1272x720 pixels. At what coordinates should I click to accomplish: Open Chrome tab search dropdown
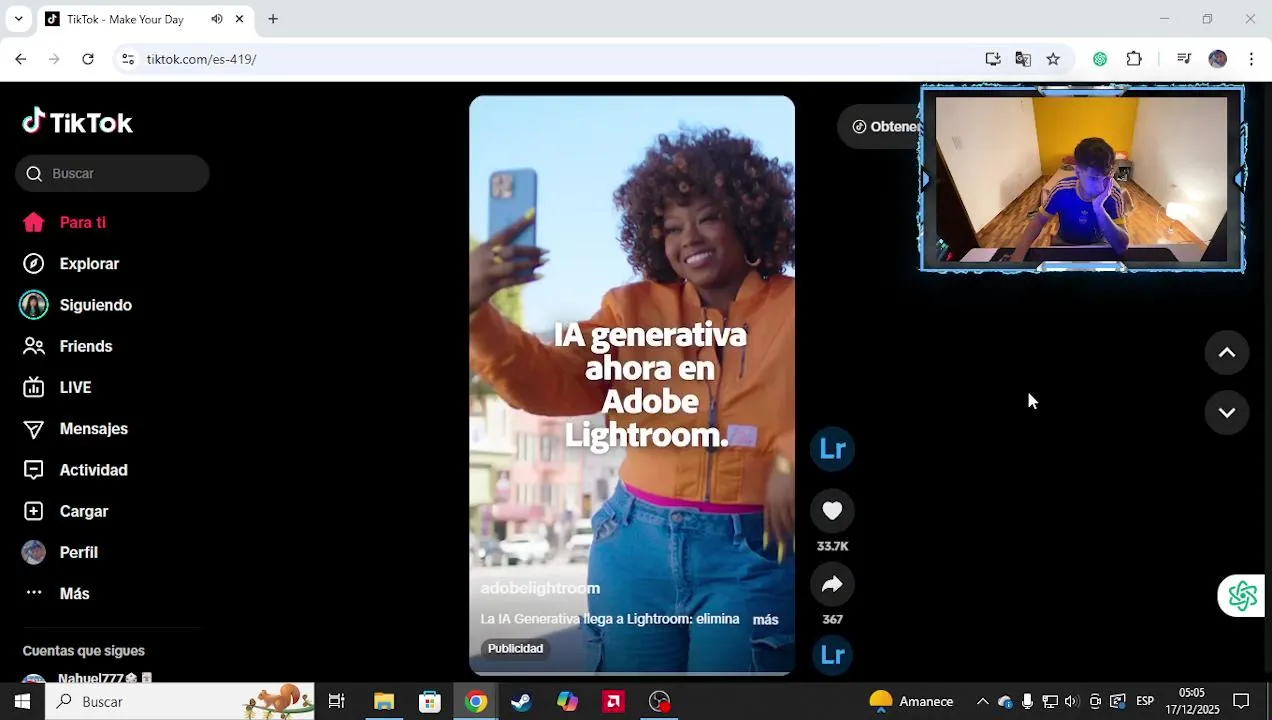click(x=18, y=19)
